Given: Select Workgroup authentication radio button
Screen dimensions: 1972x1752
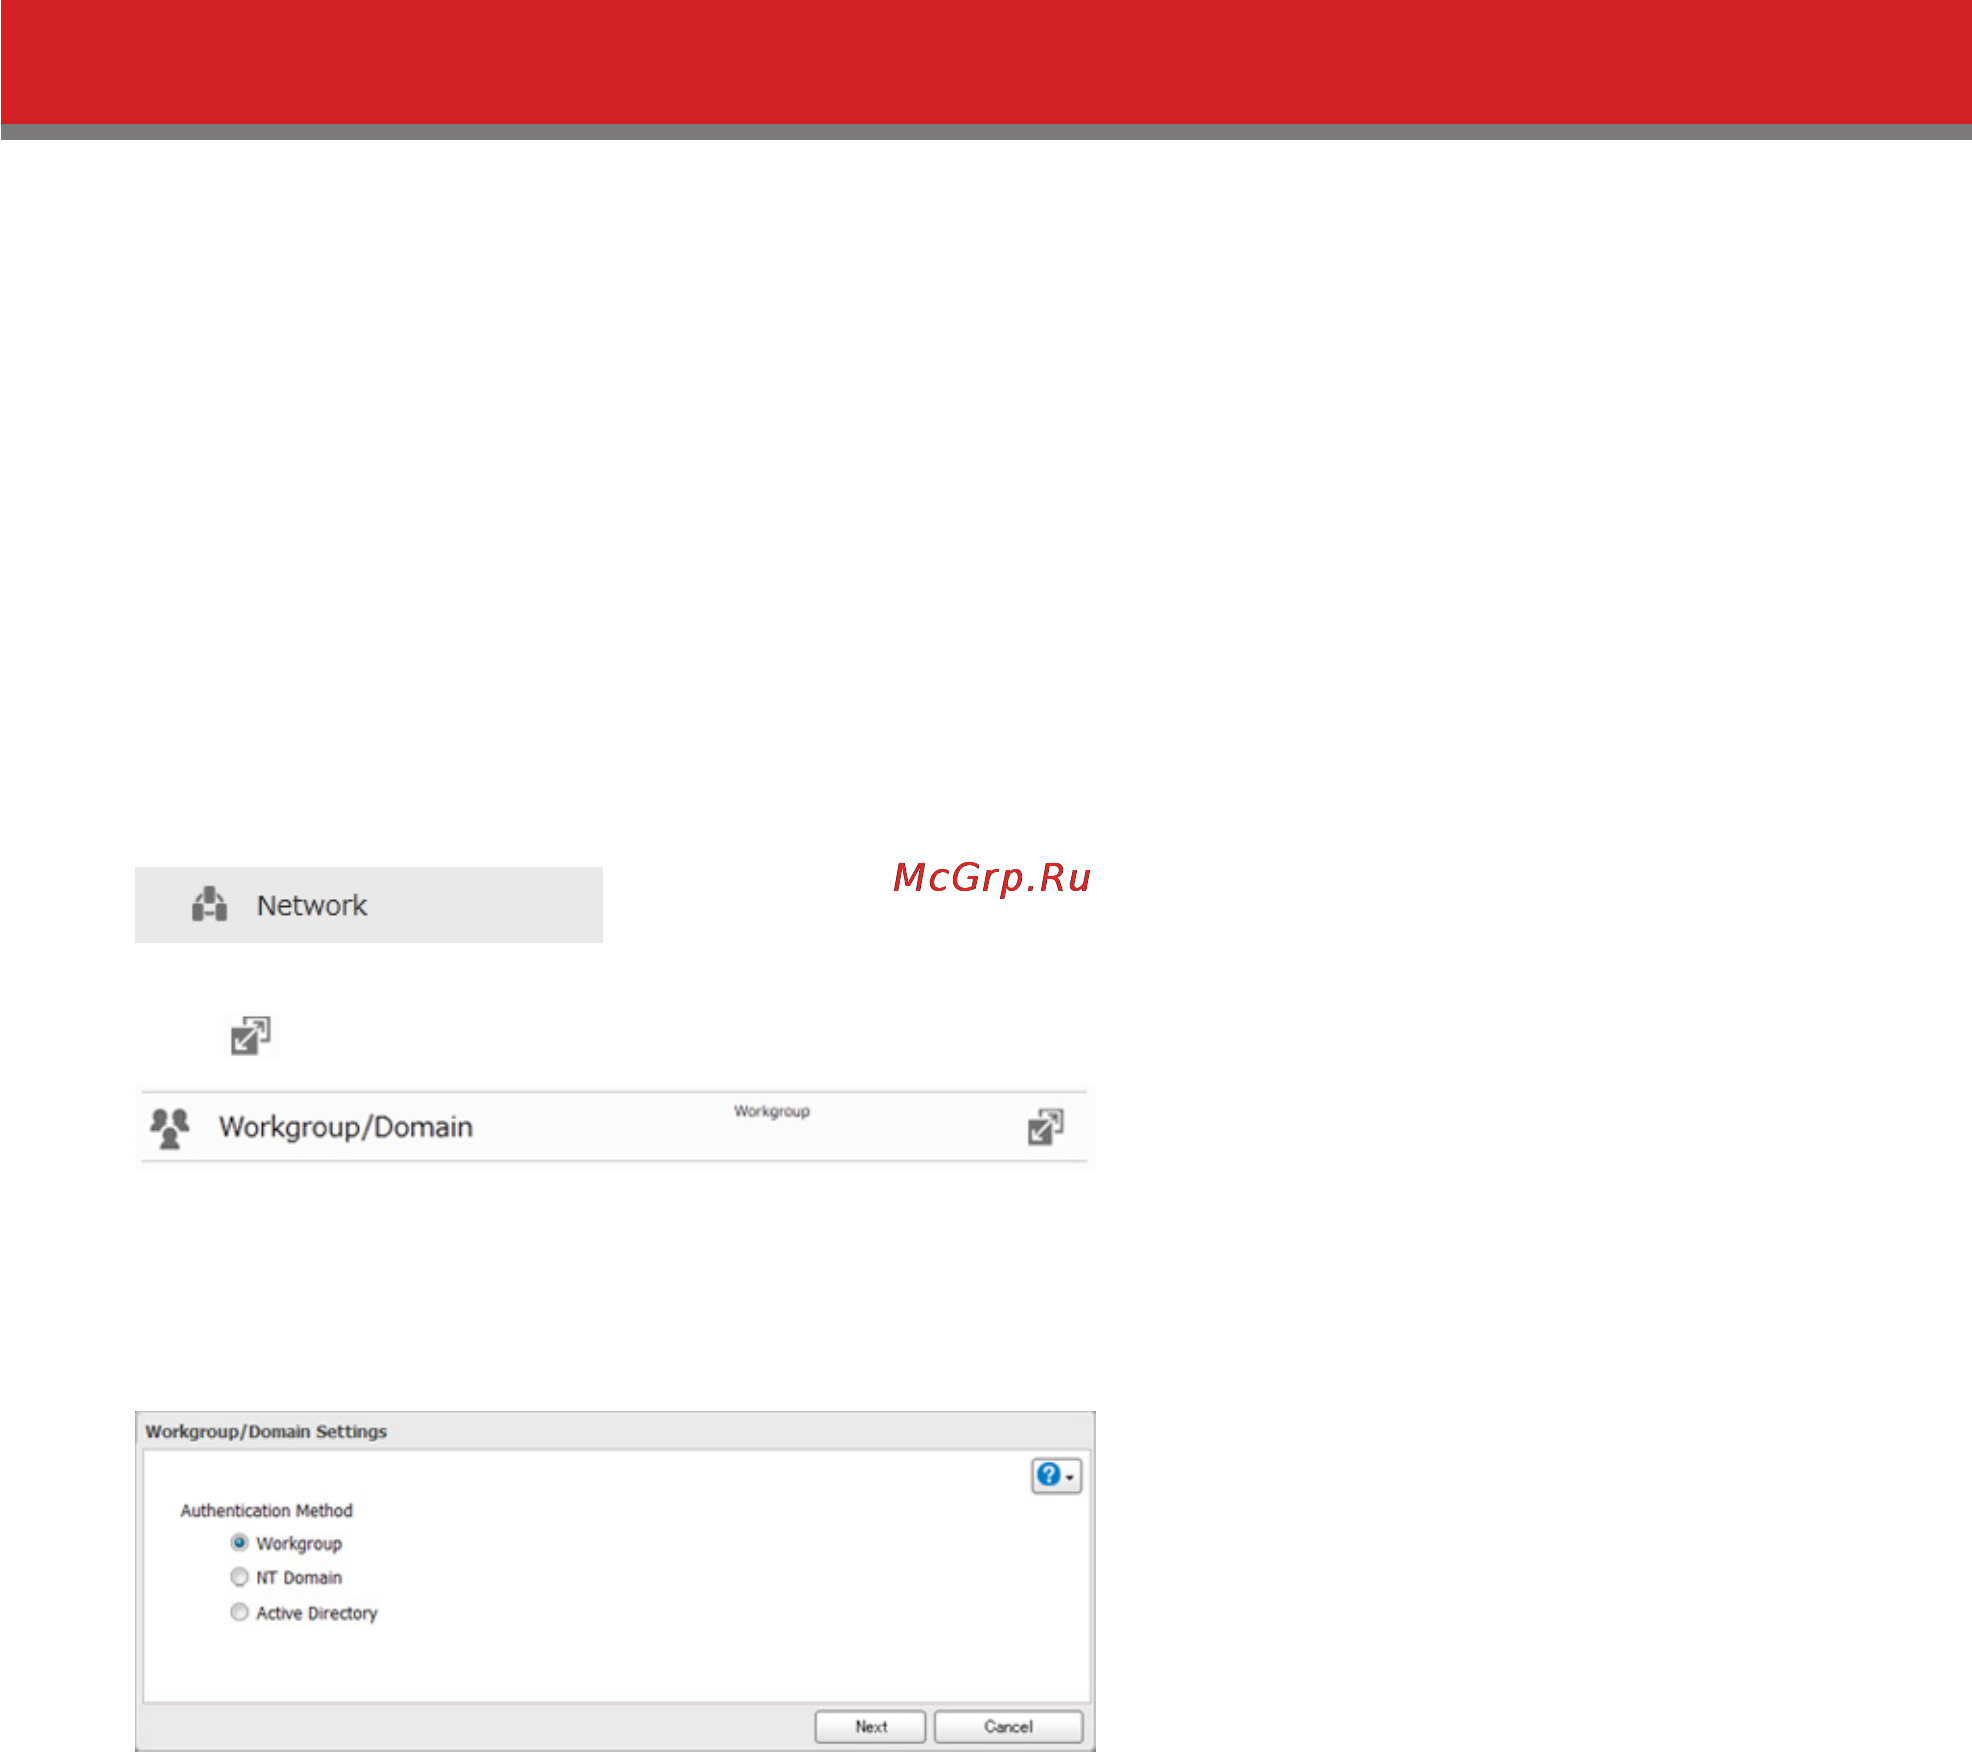Looking at the screenshot, I should [239, 1543].
